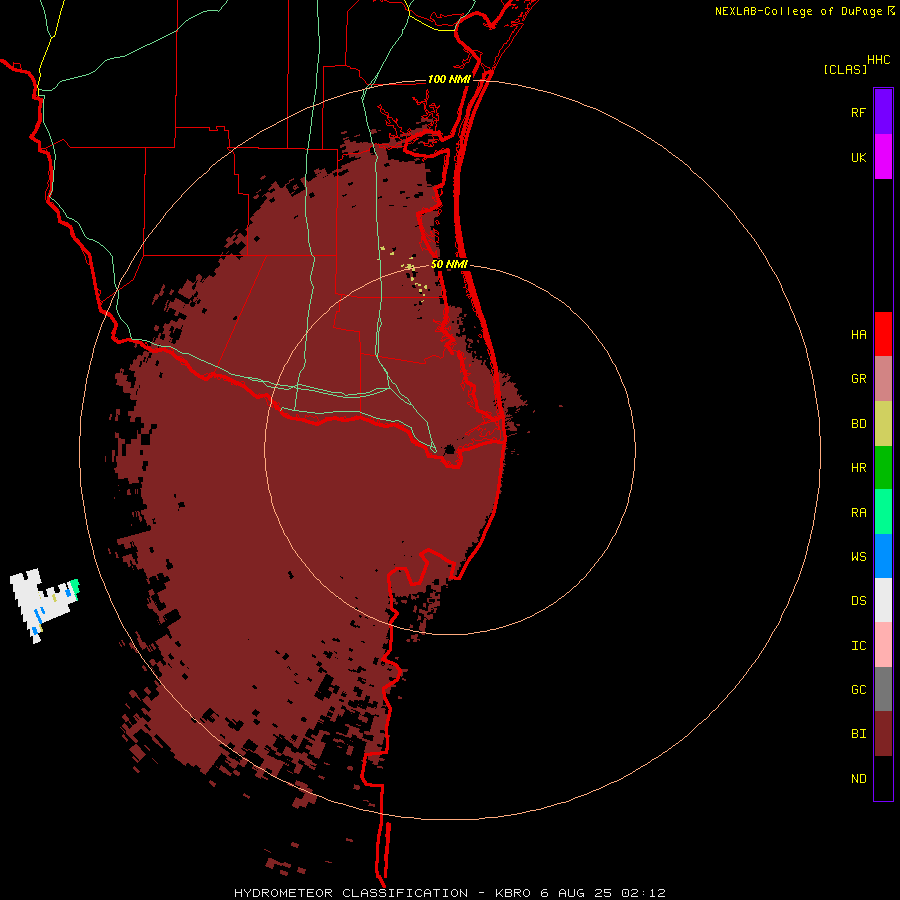Click the RF purple color swatch

tap(883, 112)
